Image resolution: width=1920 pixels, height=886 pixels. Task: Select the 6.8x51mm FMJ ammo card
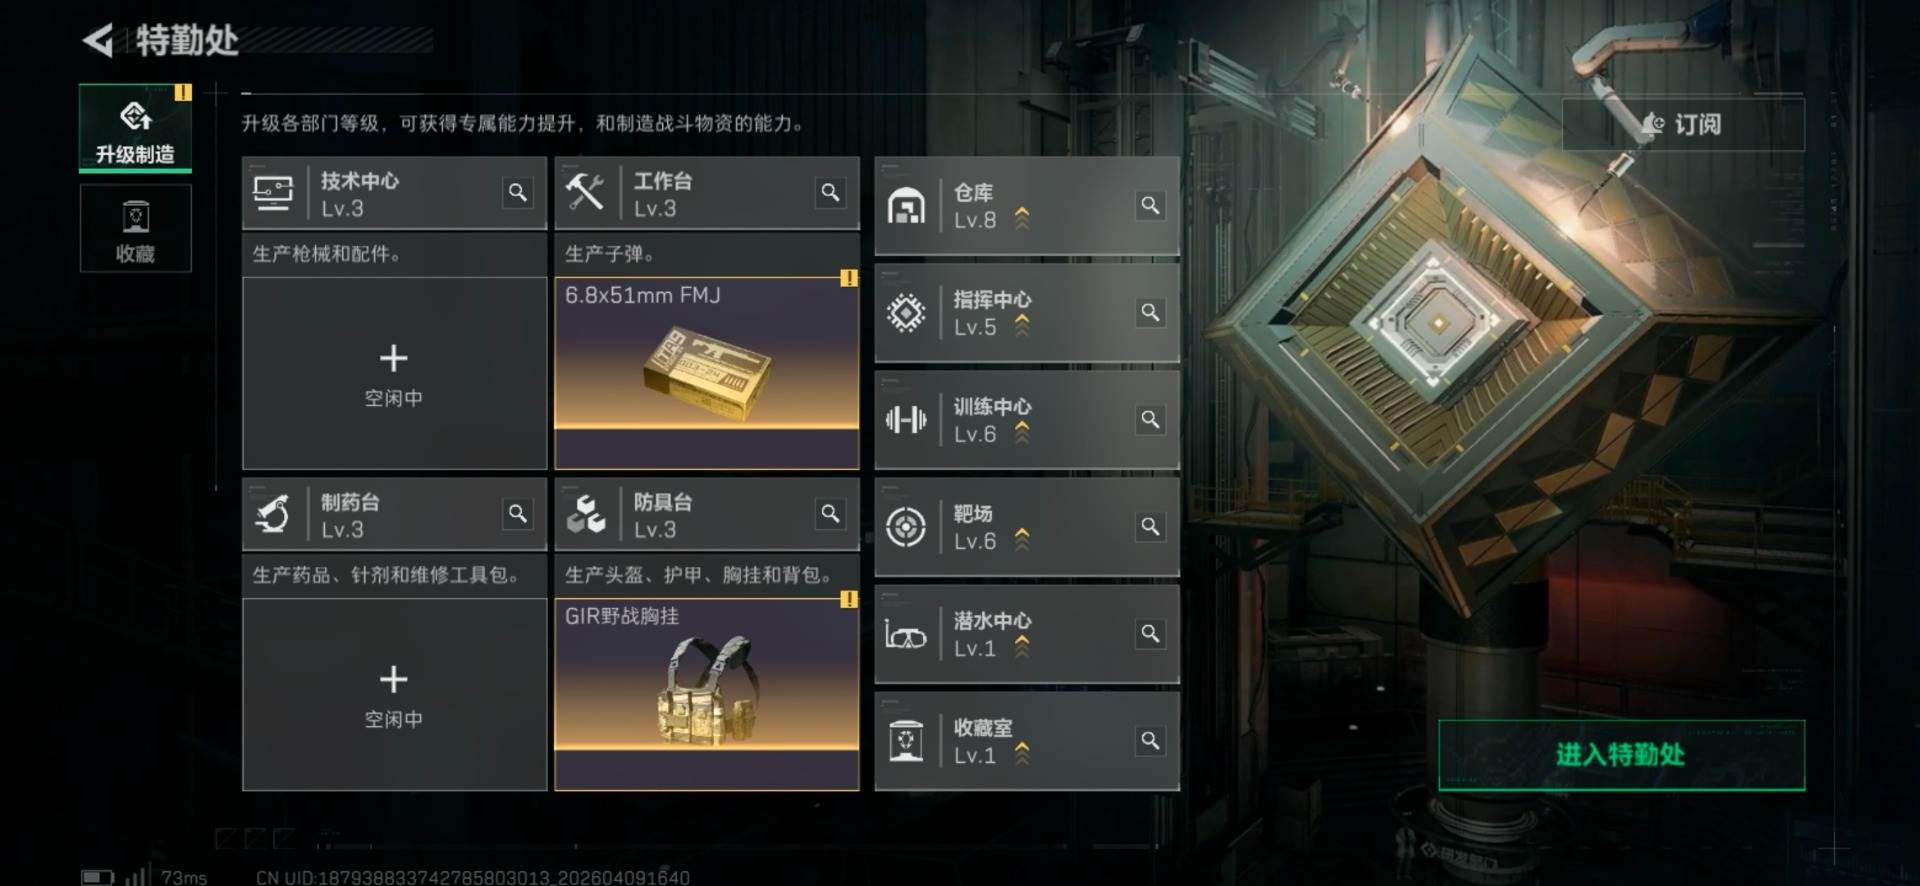707,373
